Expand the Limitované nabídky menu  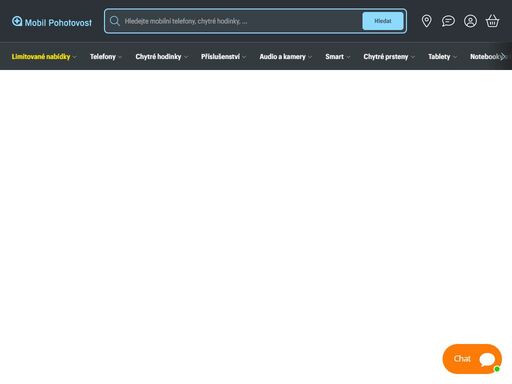[44, 57]
